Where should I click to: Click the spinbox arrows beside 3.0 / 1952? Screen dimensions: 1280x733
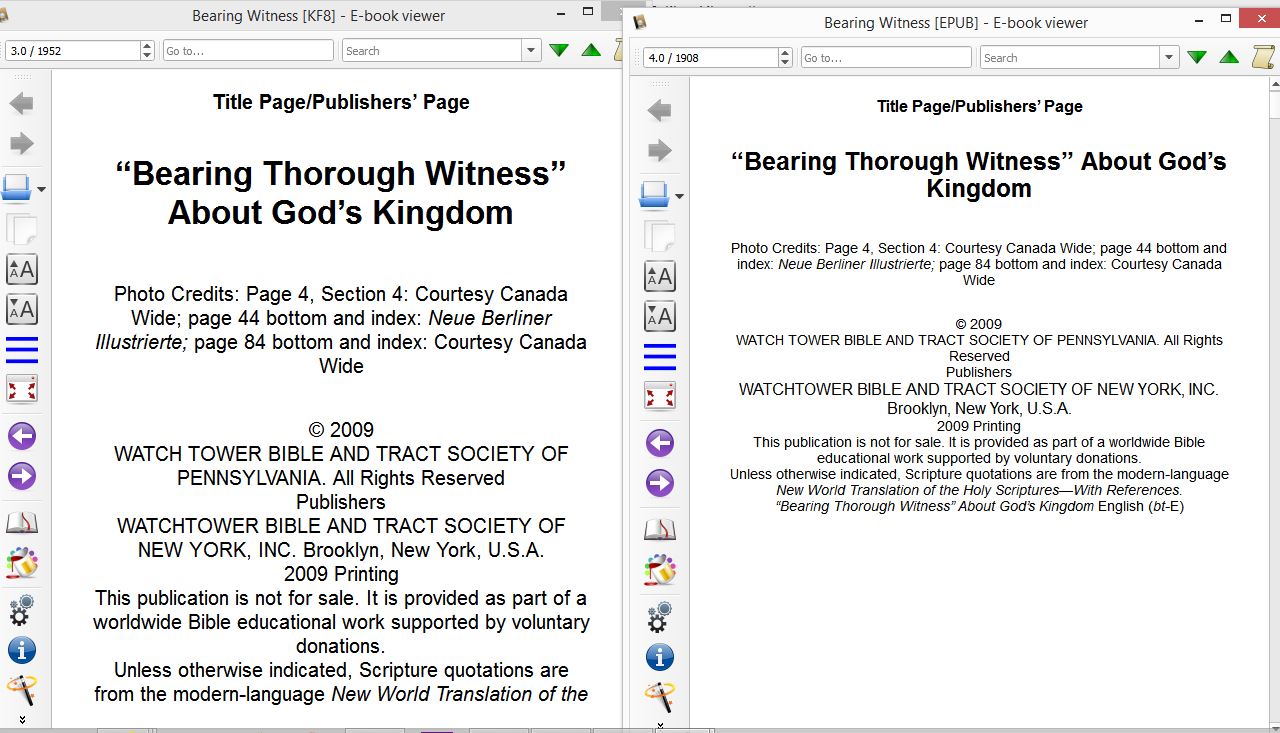(x=148, y=51)
